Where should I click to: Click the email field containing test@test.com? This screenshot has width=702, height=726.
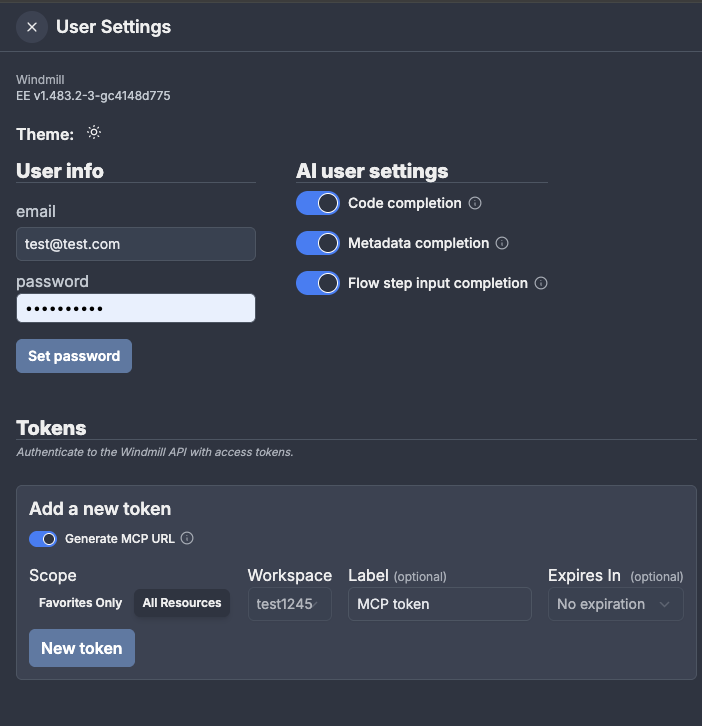point(136,243)
